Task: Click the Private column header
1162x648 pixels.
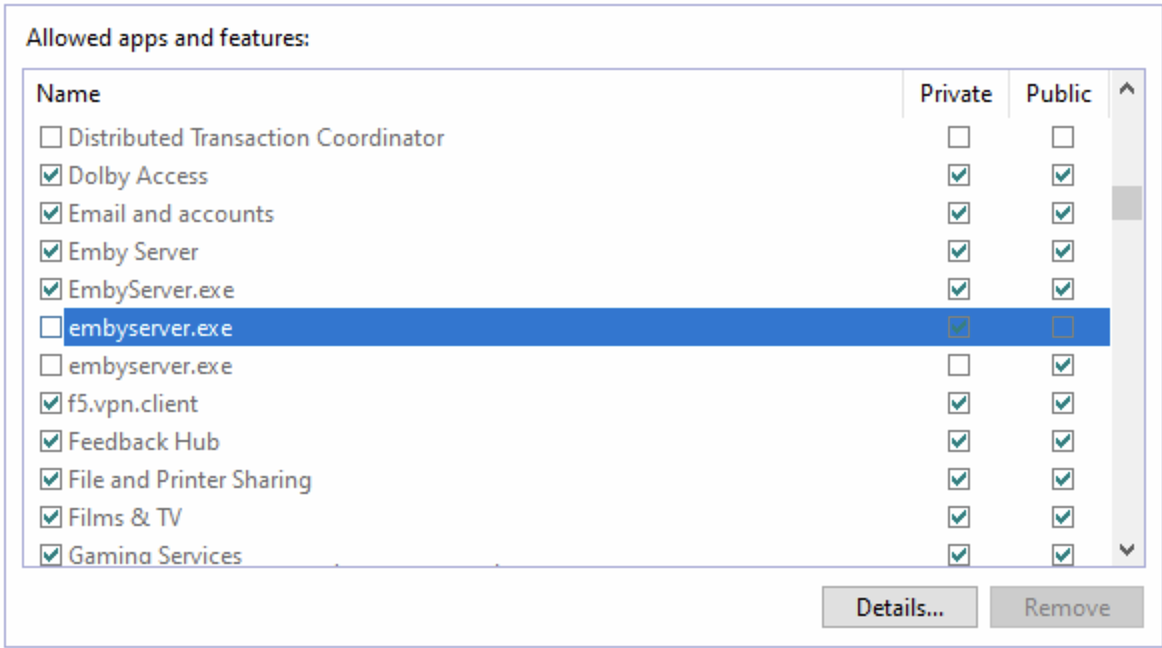Action: pyautogui.click(x=956, y=94)
